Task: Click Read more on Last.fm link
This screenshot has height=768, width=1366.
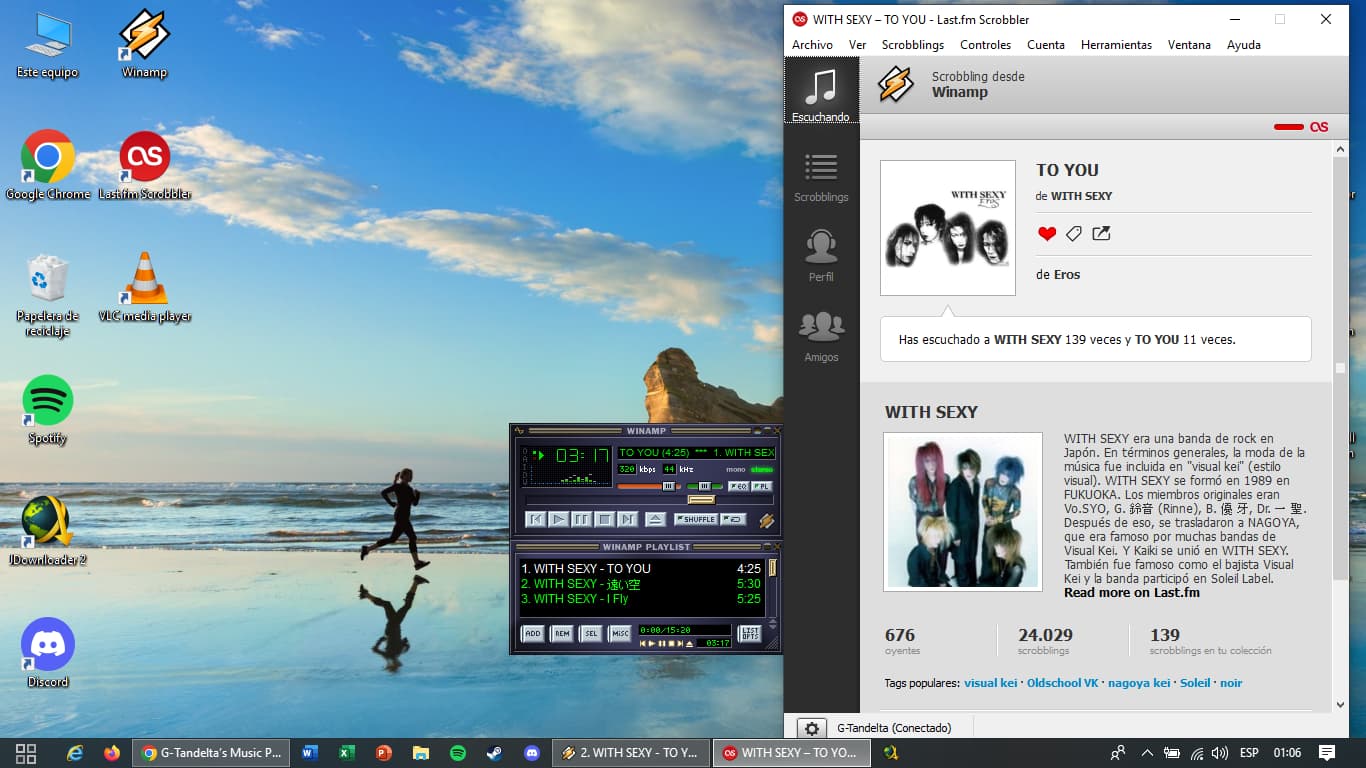Action: click(x=1131, y=593)
